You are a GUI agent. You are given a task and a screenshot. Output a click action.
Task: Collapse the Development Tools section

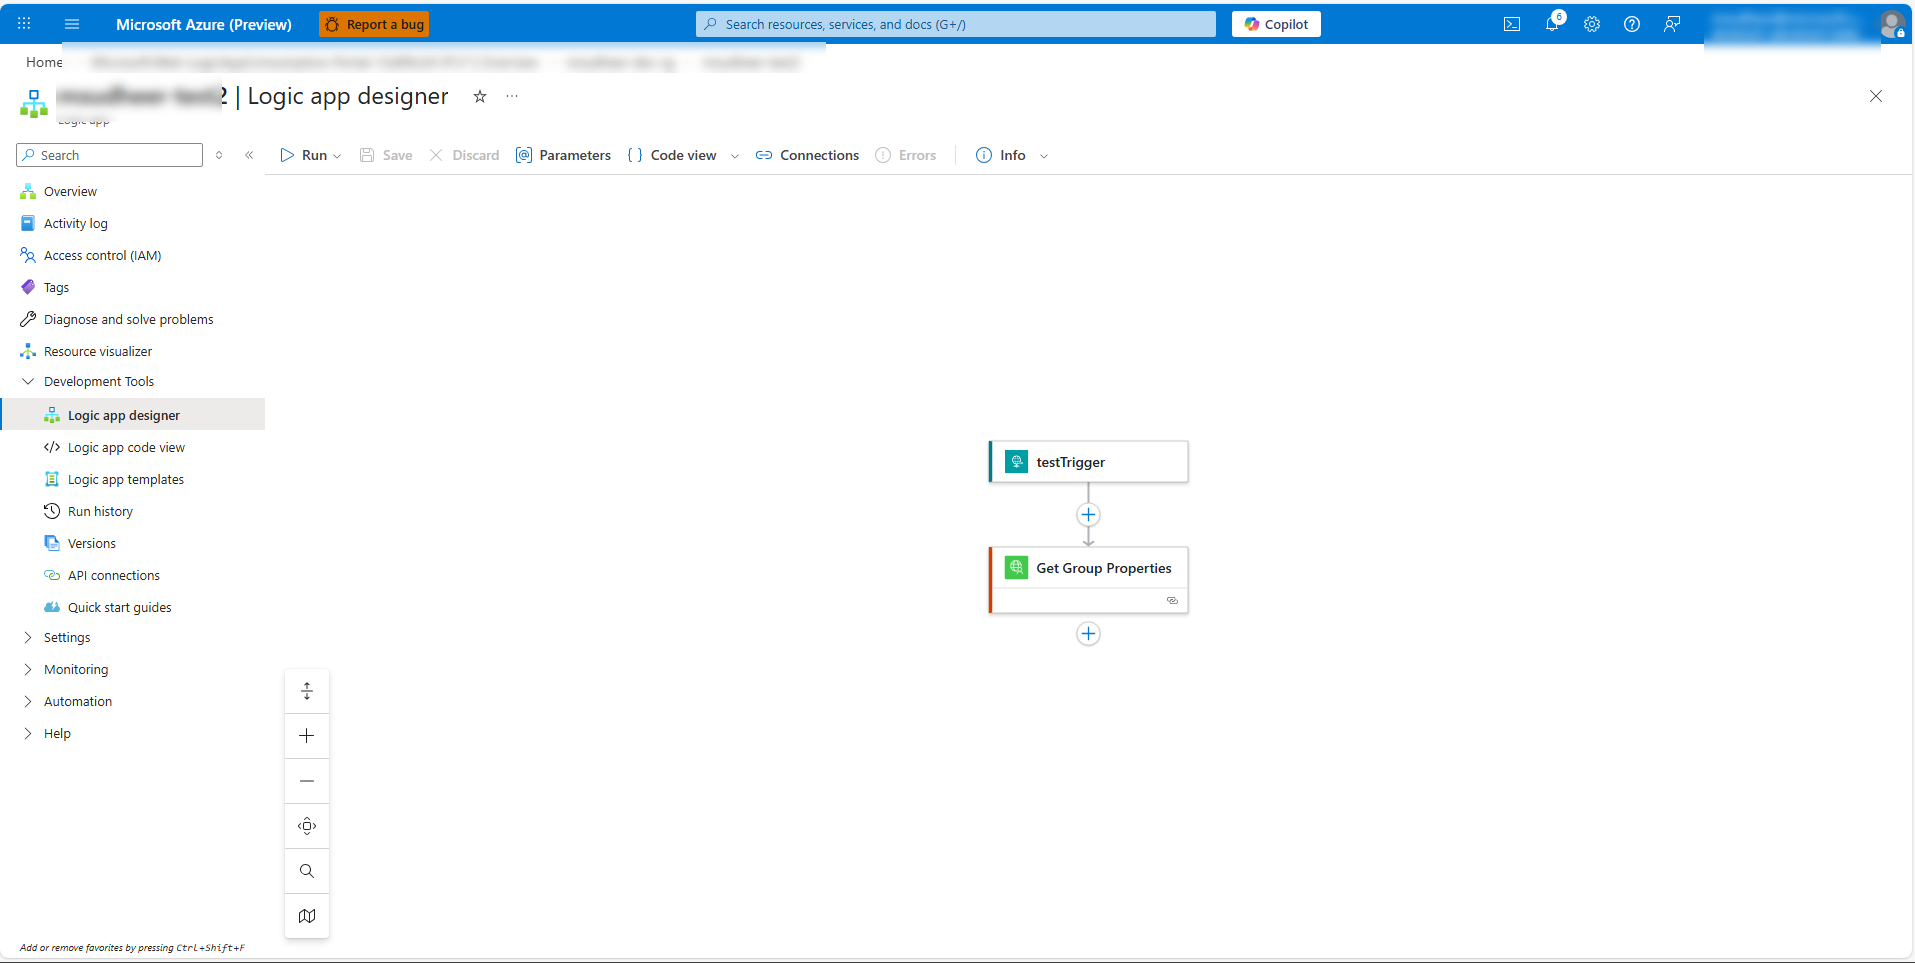point(28,382)
